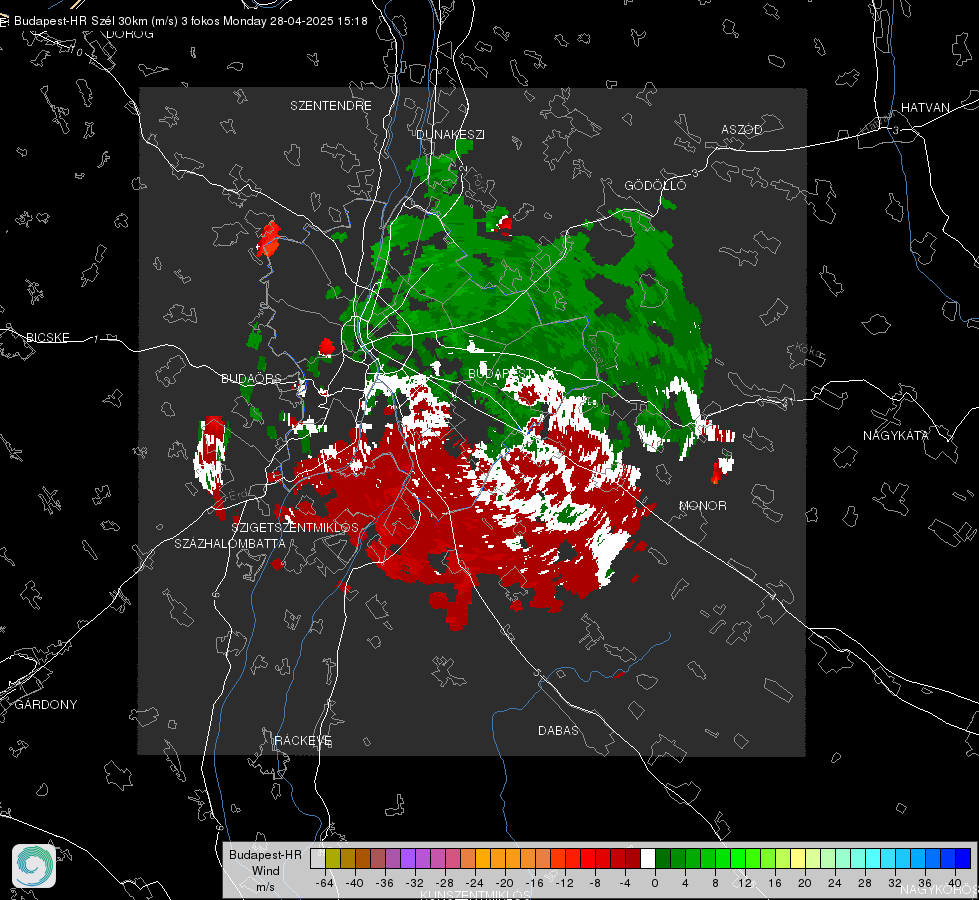This screenshot has width=979, height=900.
Task: Select the DUNAKESZI city label
Action: pyautogui.click(x=450, y=134)
